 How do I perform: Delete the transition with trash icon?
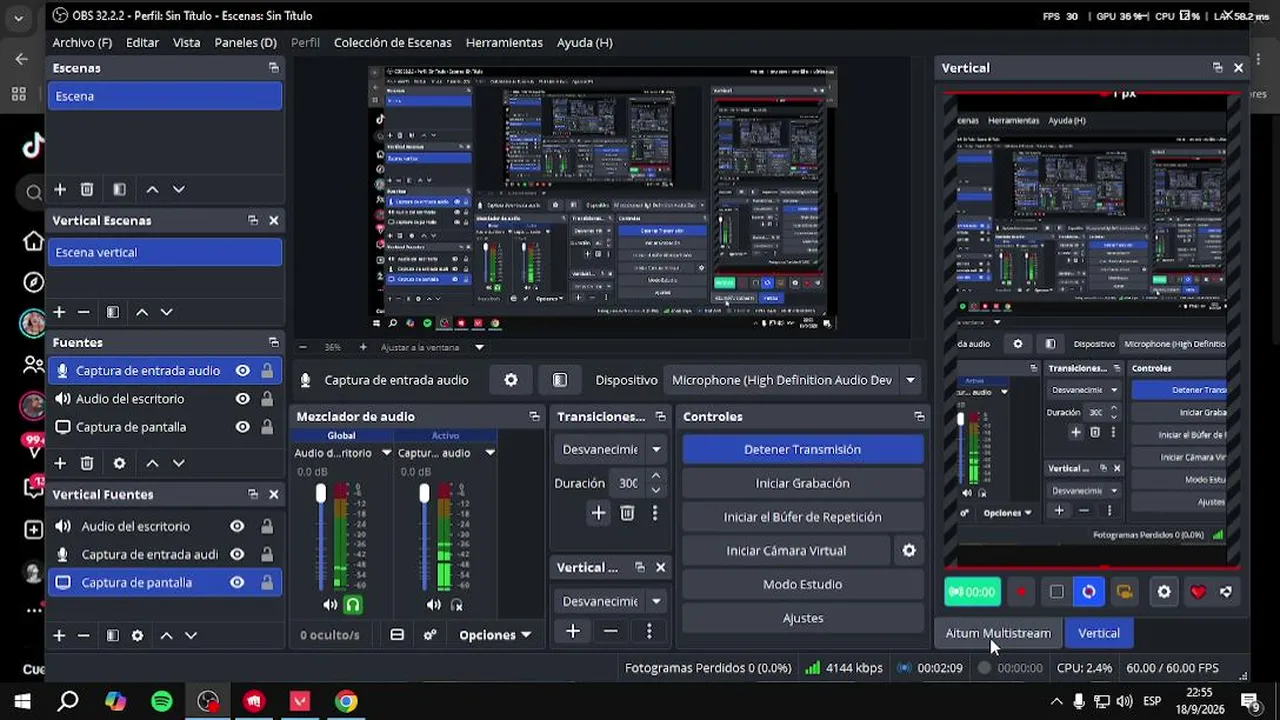point(627,513)
